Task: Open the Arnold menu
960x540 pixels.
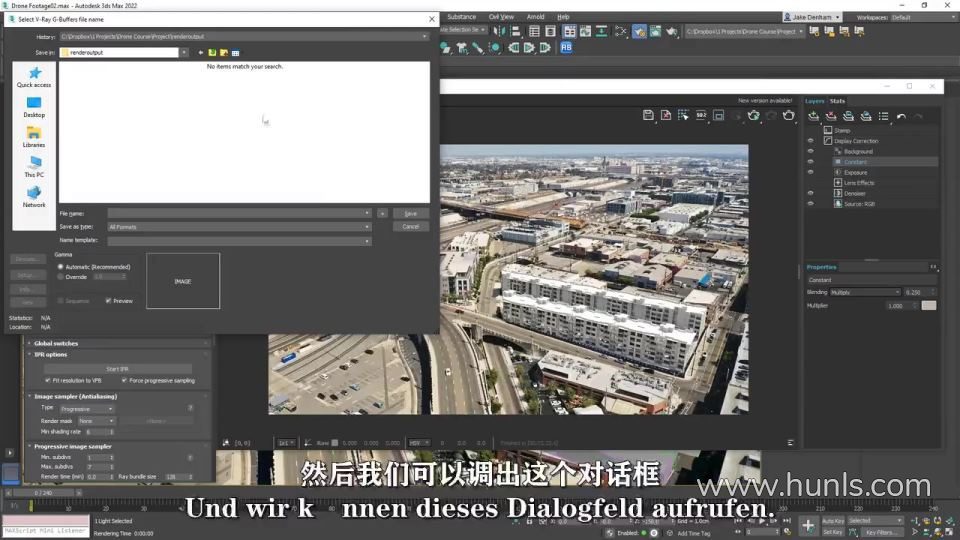Action: [535, 17]
